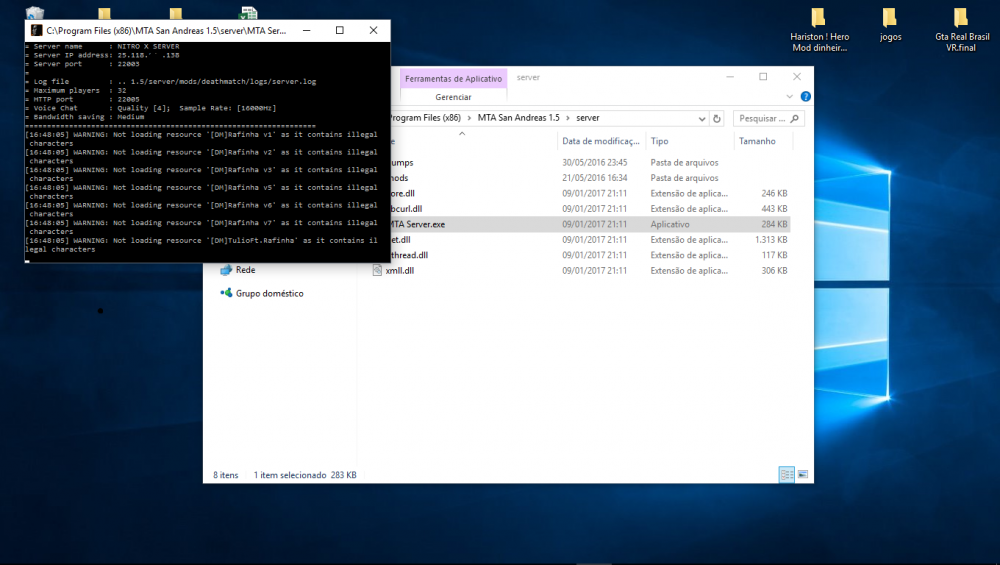1000x565 pixels.
Task: Select the Ferramentas de Aplicativo tab
Action: (x=453, y=78)
